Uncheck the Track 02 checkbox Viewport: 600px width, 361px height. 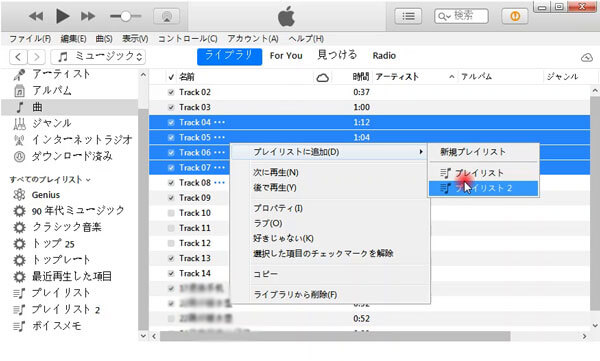(171, 92)
